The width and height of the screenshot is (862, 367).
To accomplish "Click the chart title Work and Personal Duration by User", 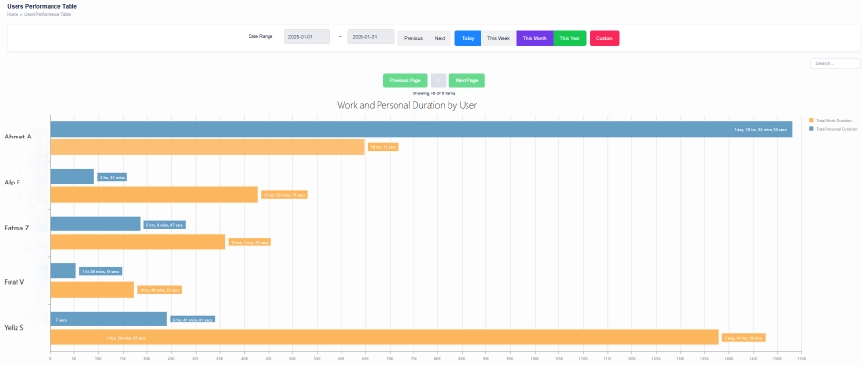I will (x=407, y=105).
